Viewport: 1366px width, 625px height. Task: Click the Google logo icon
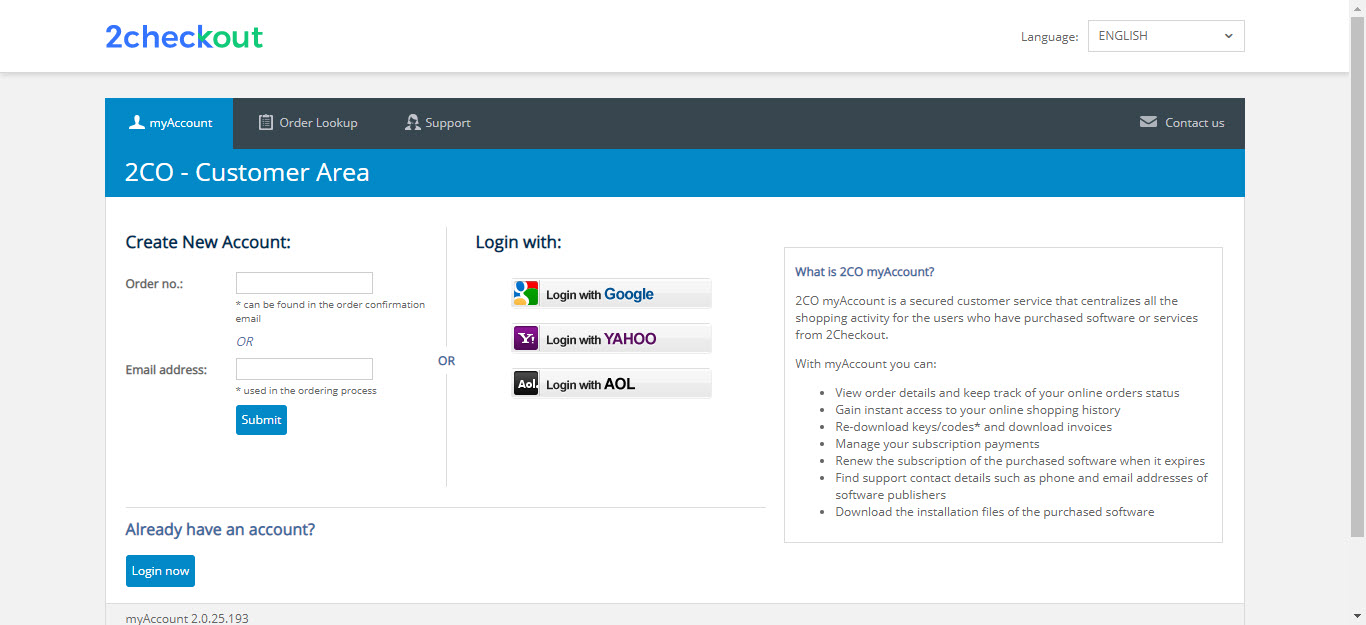tap(526, 294)
